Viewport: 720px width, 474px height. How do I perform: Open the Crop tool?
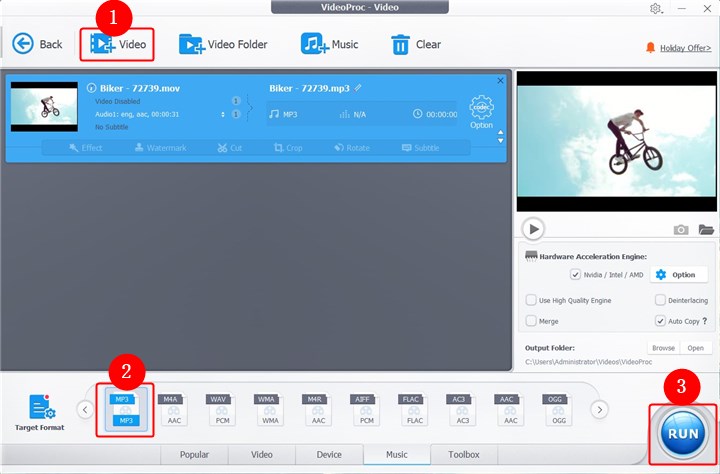[x=288, y=148]
